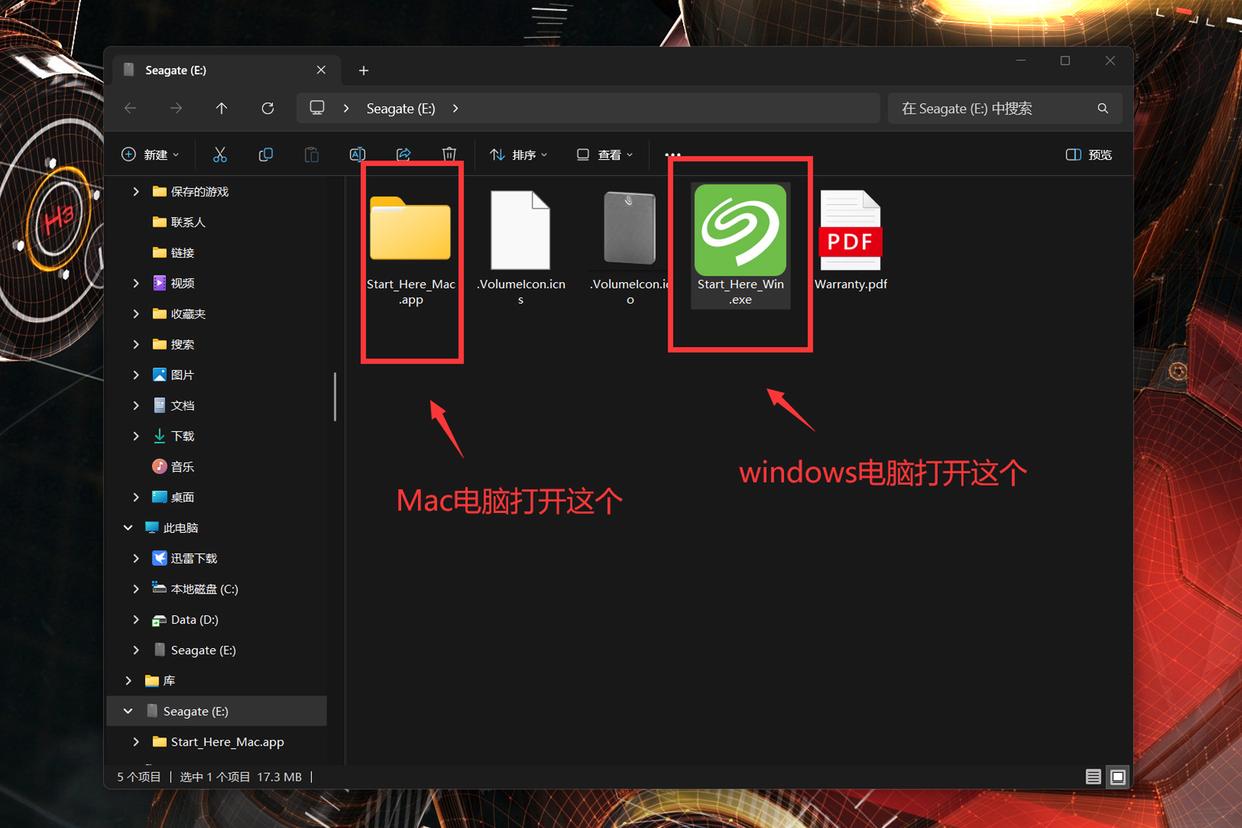The height and width of the screenshot is (828, 1242).
Task: Click the Seagate (E:) window tab
Action: point(224,70)
